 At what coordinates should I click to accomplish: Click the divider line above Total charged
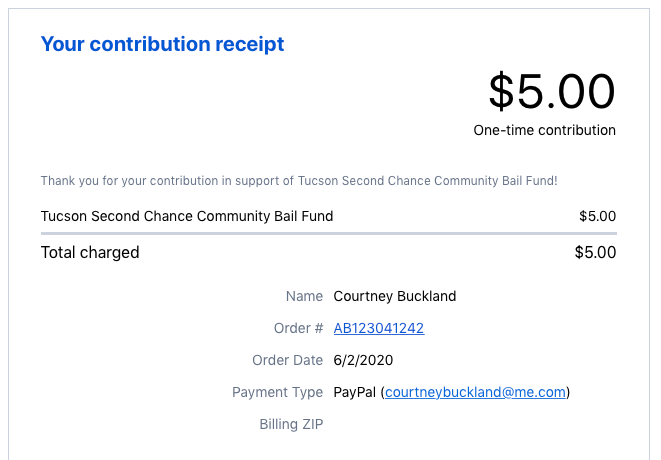(x=328, y=233)
